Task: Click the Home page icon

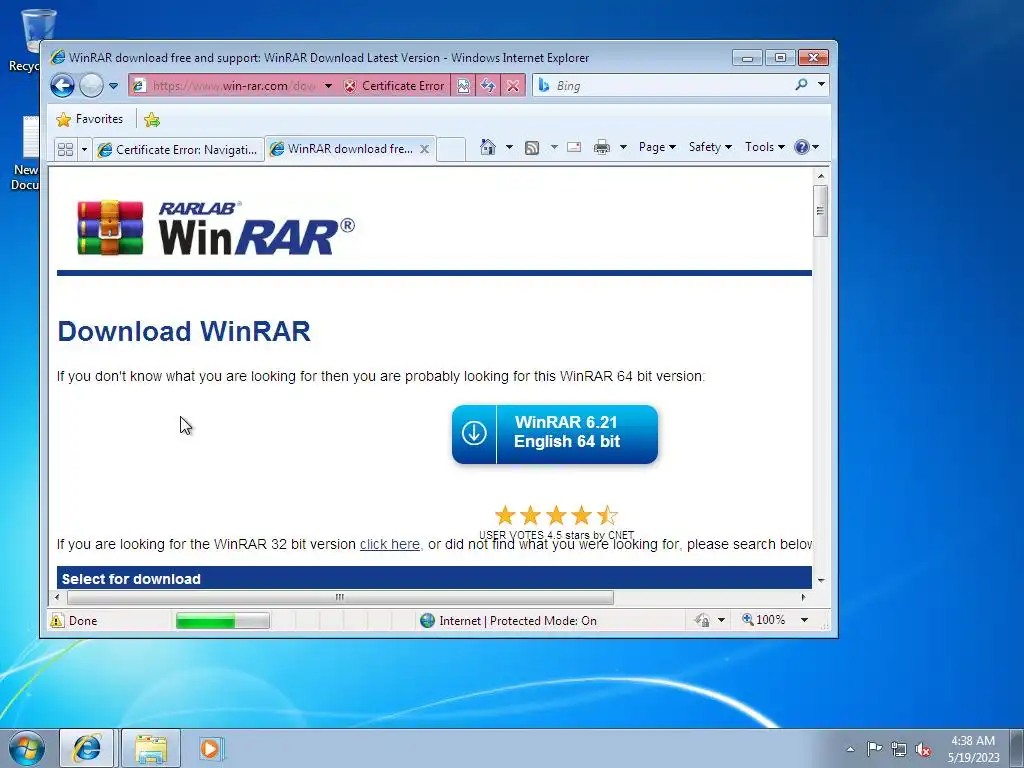Action: [x=488, y=147]
